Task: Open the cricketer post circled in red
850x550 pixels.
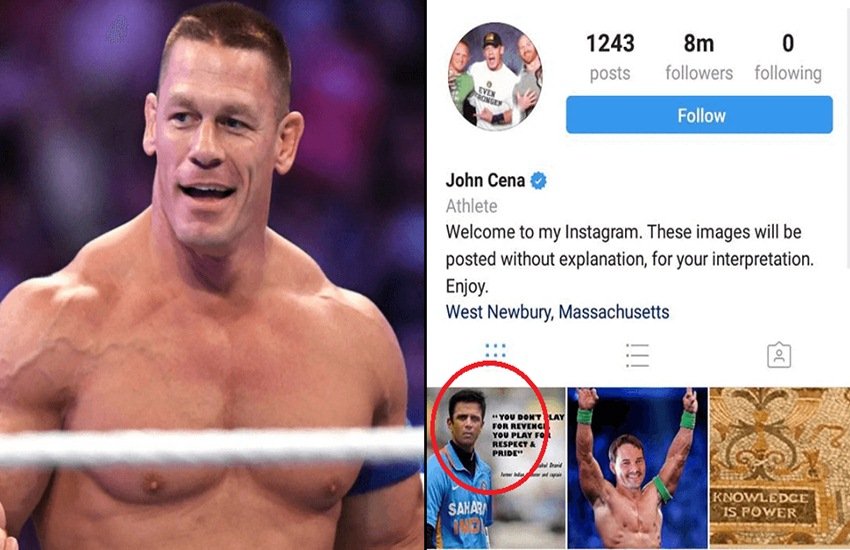Action: [496, 468]
